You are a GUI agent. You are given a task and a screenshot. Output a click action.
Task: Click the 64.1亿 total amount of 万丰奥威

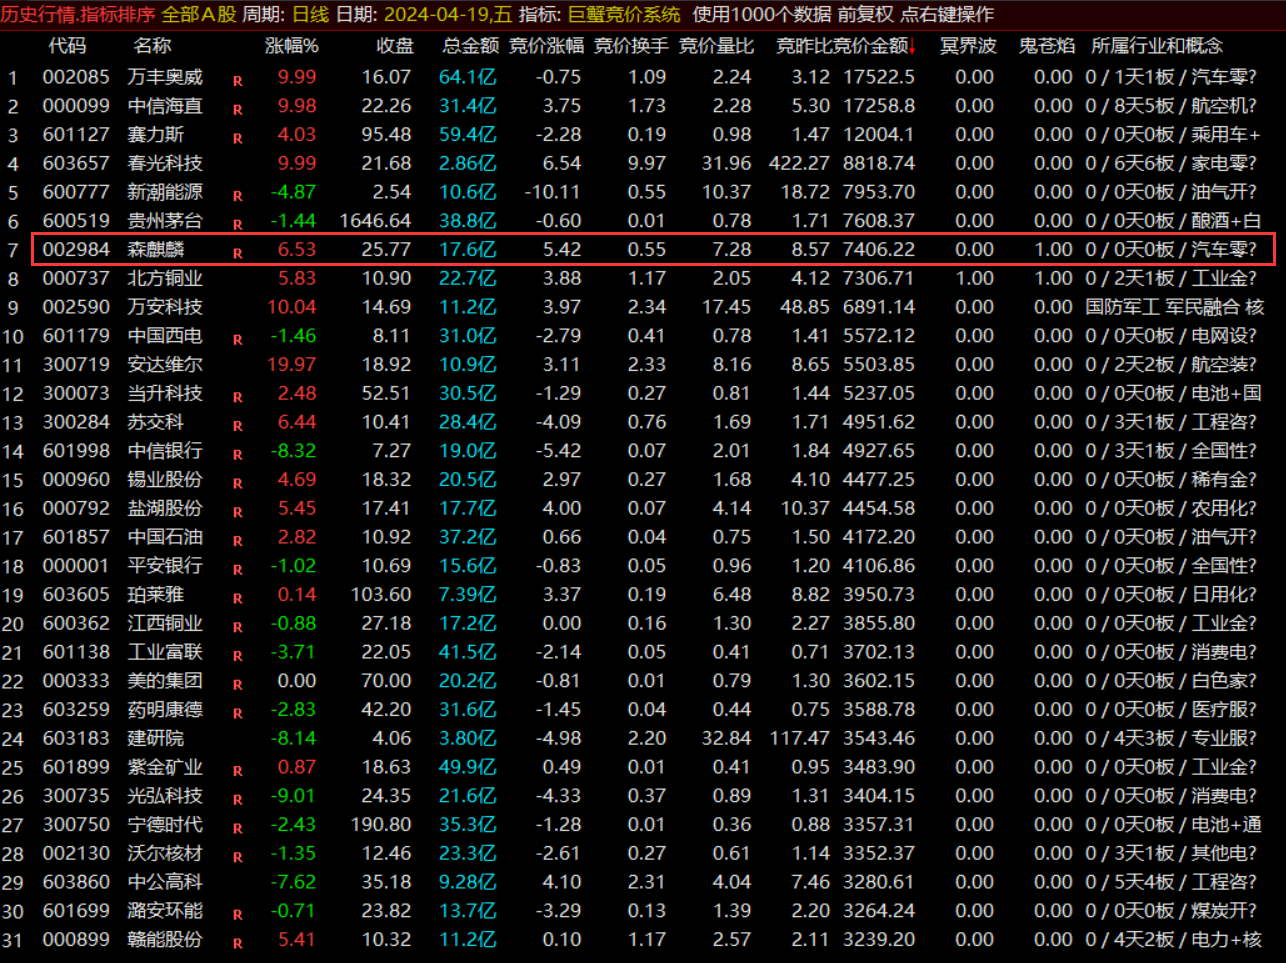pyautogui.click(x=467, y=77)
